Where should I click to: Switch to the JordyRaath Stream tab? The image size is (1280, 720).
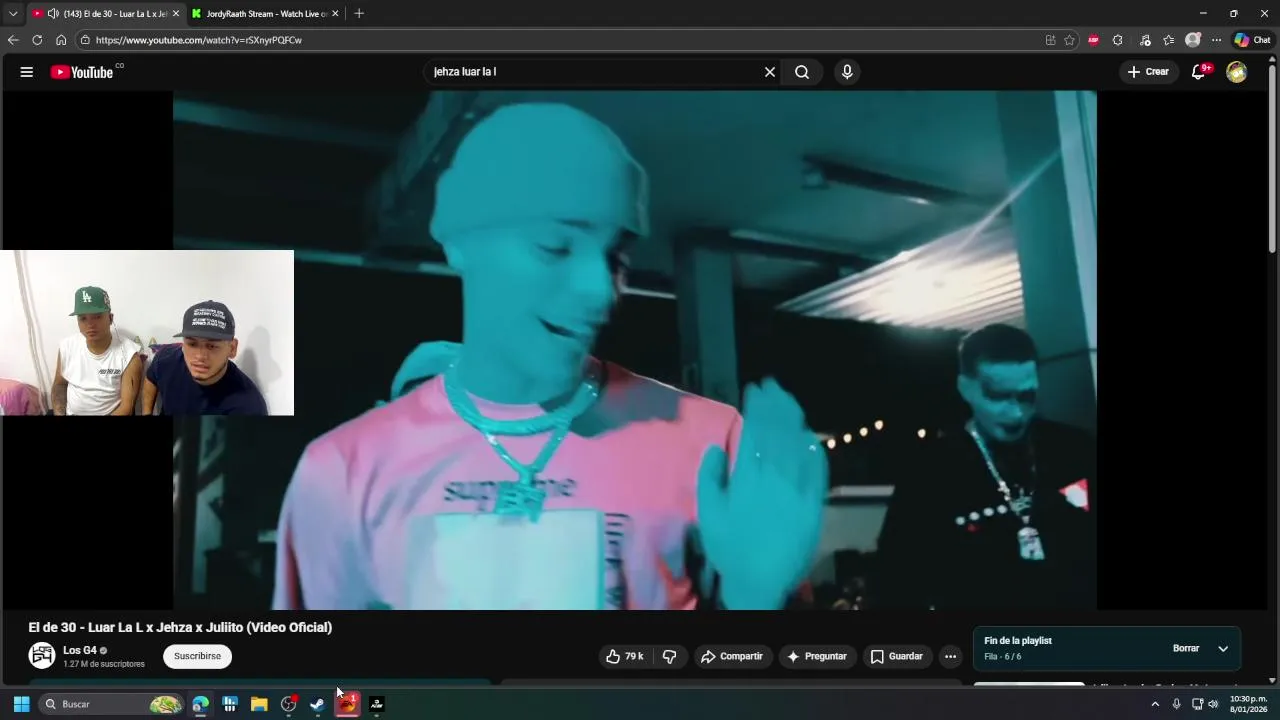(x=264, y=14)
